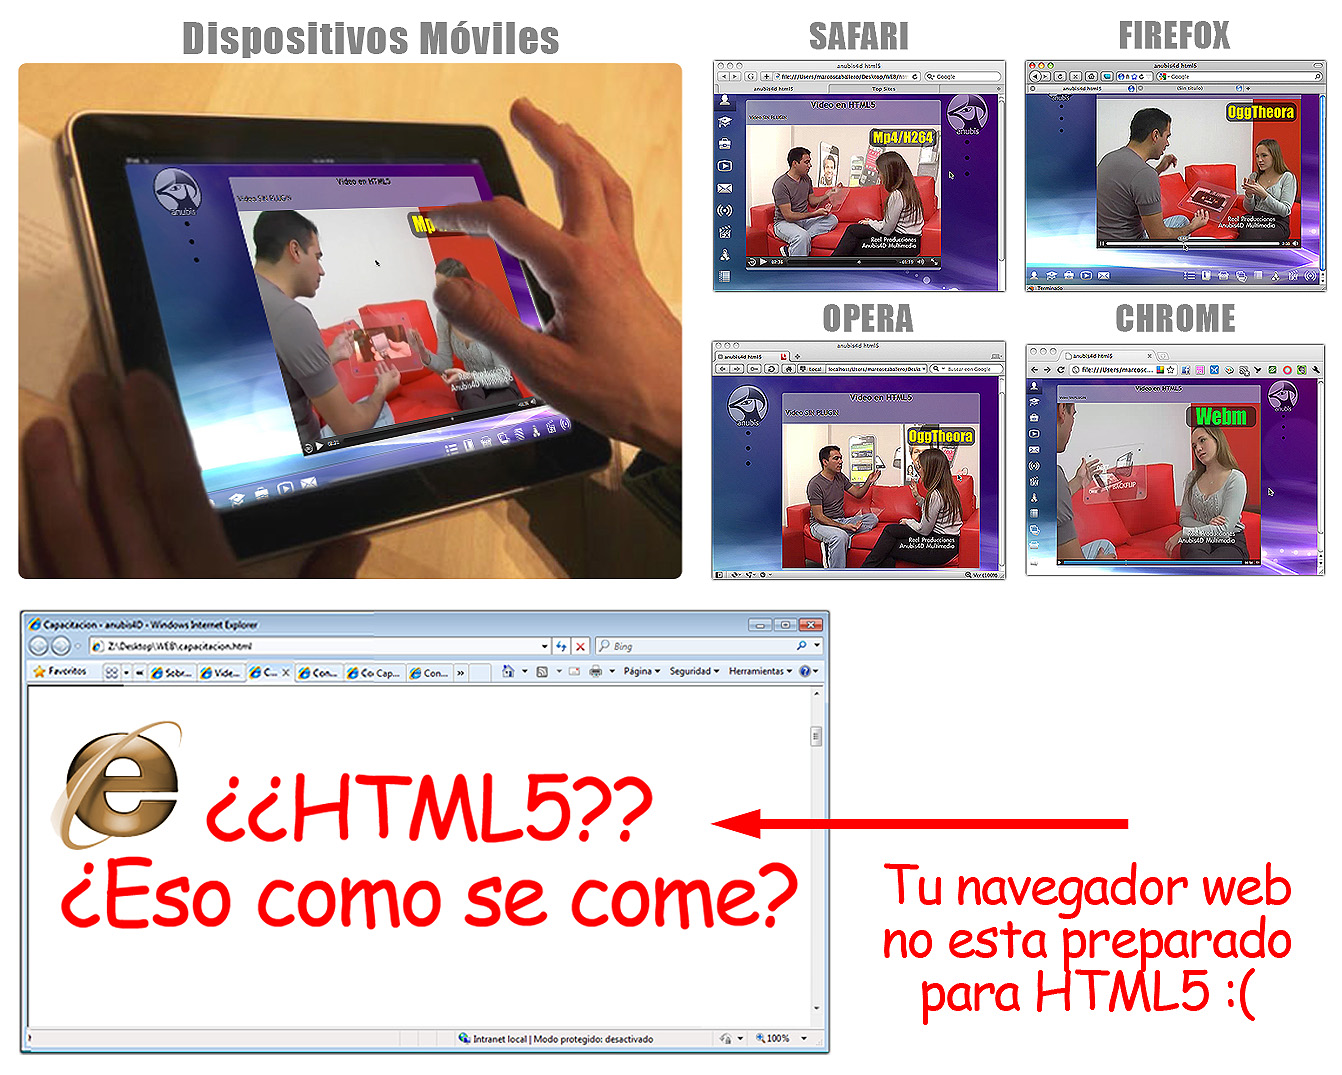1342x1075 pixels.
Task: Click the back arrow in Internet Explorer
Action: tap(38, 646)
